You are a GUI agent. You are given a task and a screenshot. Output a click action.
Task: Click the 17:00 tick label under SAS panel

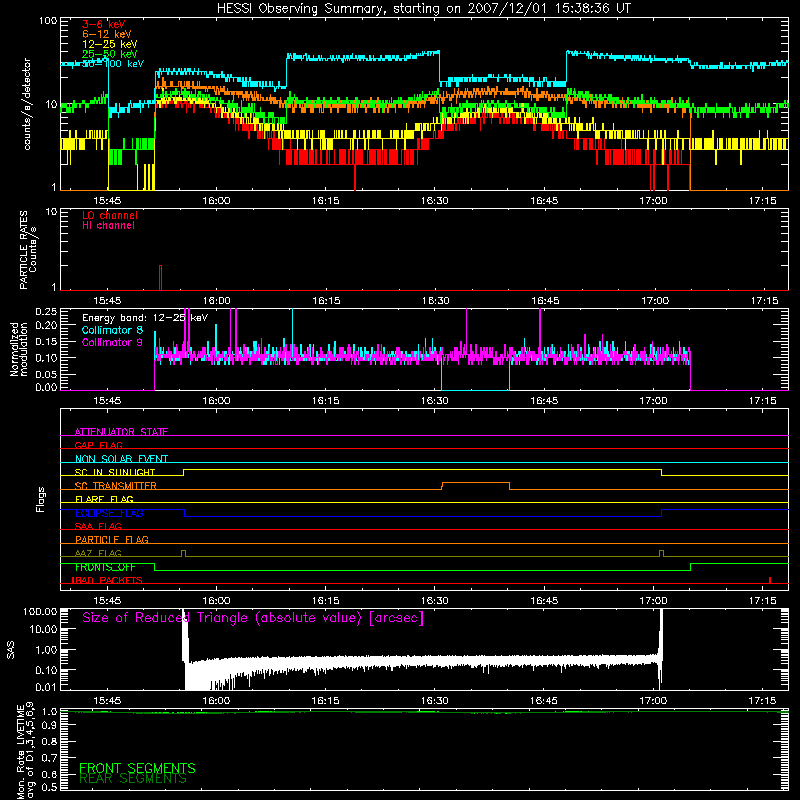[653, 701]
